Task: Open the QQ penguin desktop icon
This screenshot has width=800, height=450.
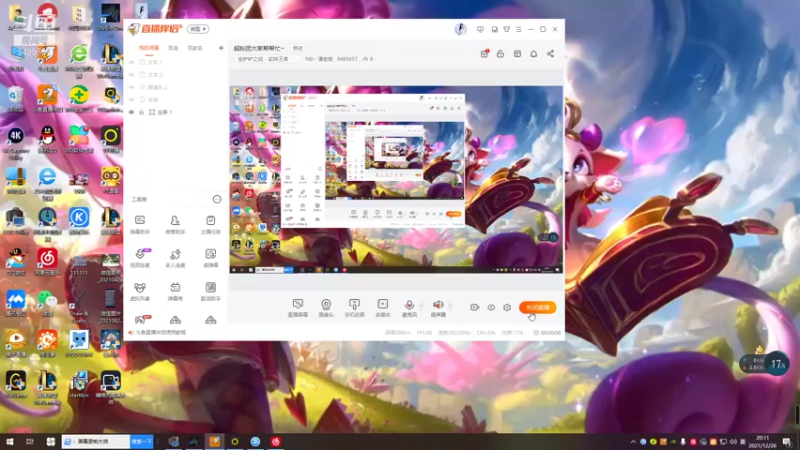Action: click(x=47, y=140)
